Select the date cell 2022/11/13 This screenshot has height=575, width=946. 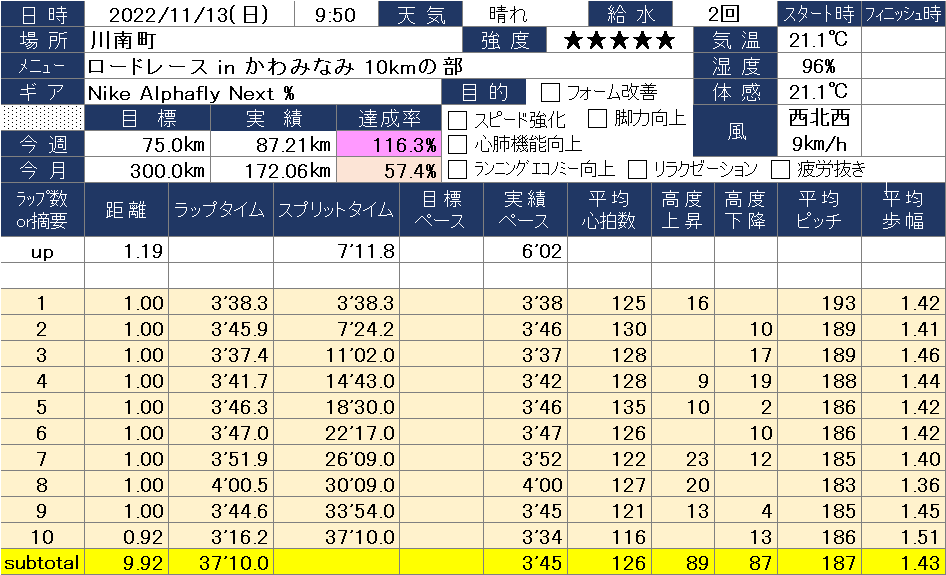(189, 15)
